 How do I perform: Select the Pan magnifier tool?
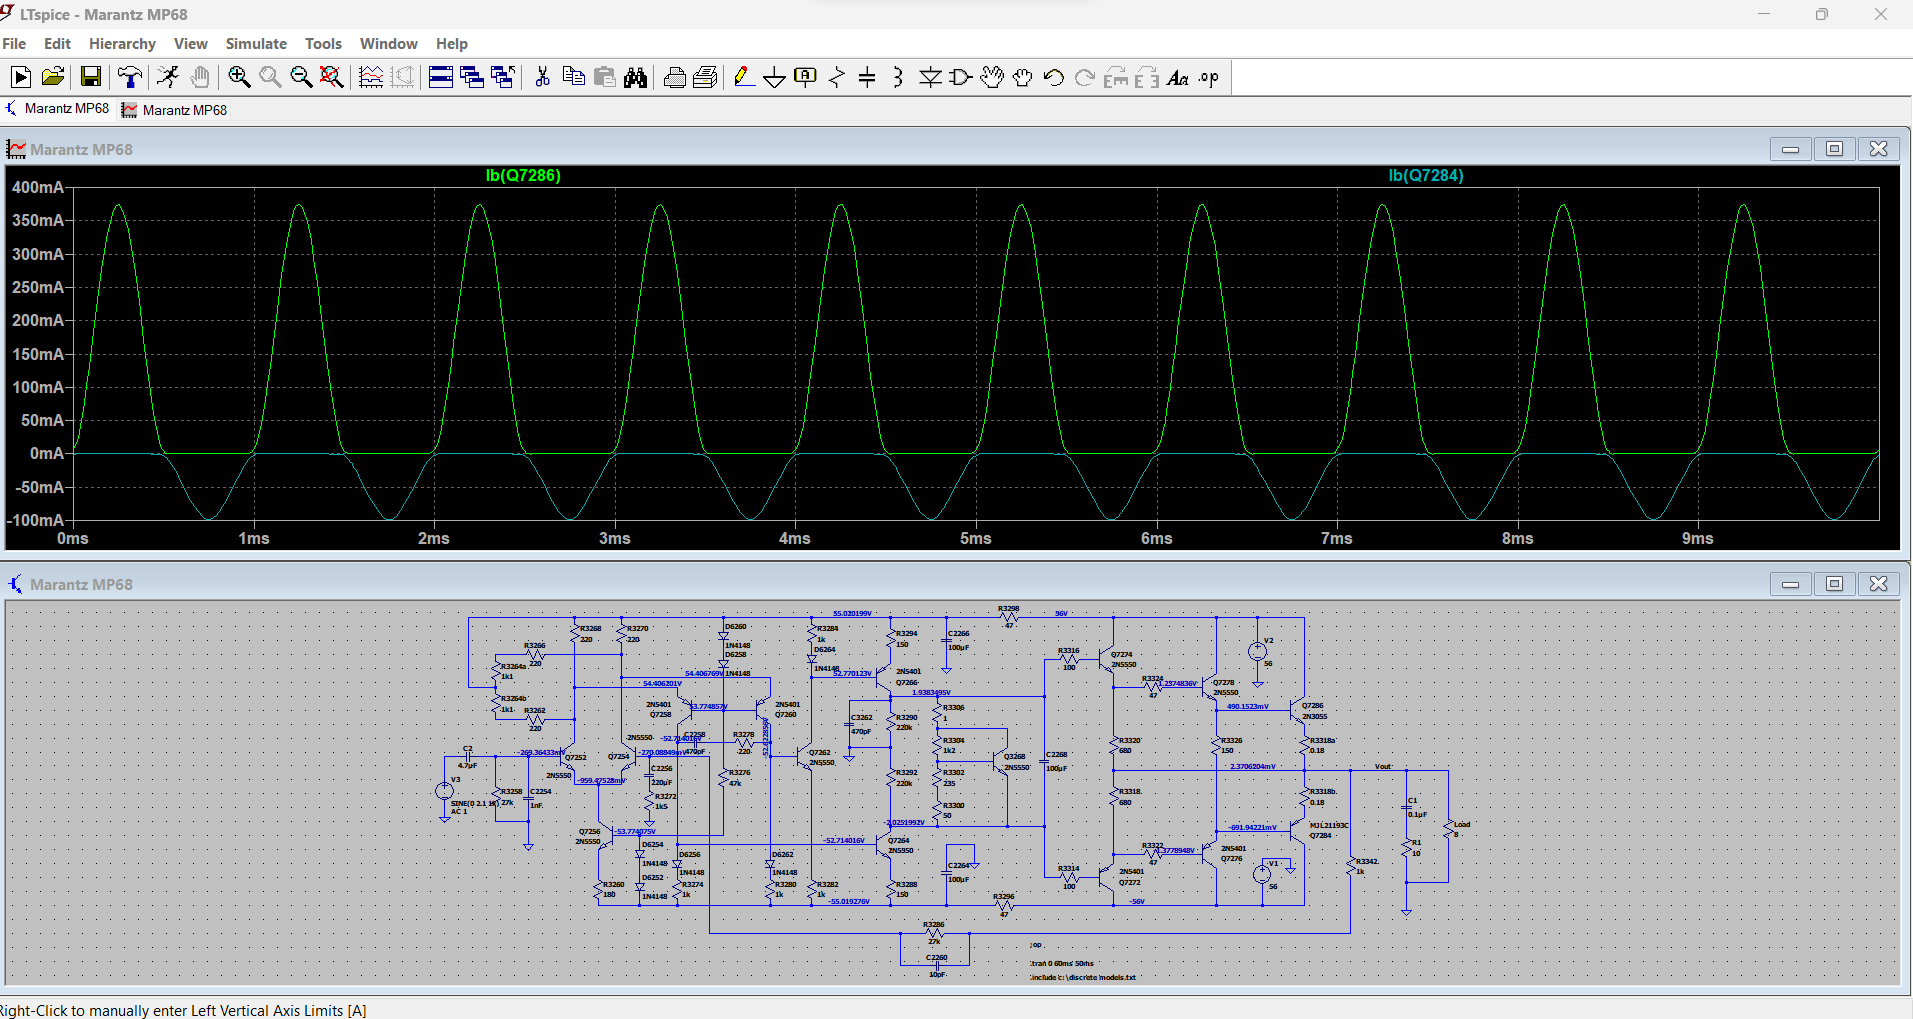pyautogui.click(x=270, y=78)
